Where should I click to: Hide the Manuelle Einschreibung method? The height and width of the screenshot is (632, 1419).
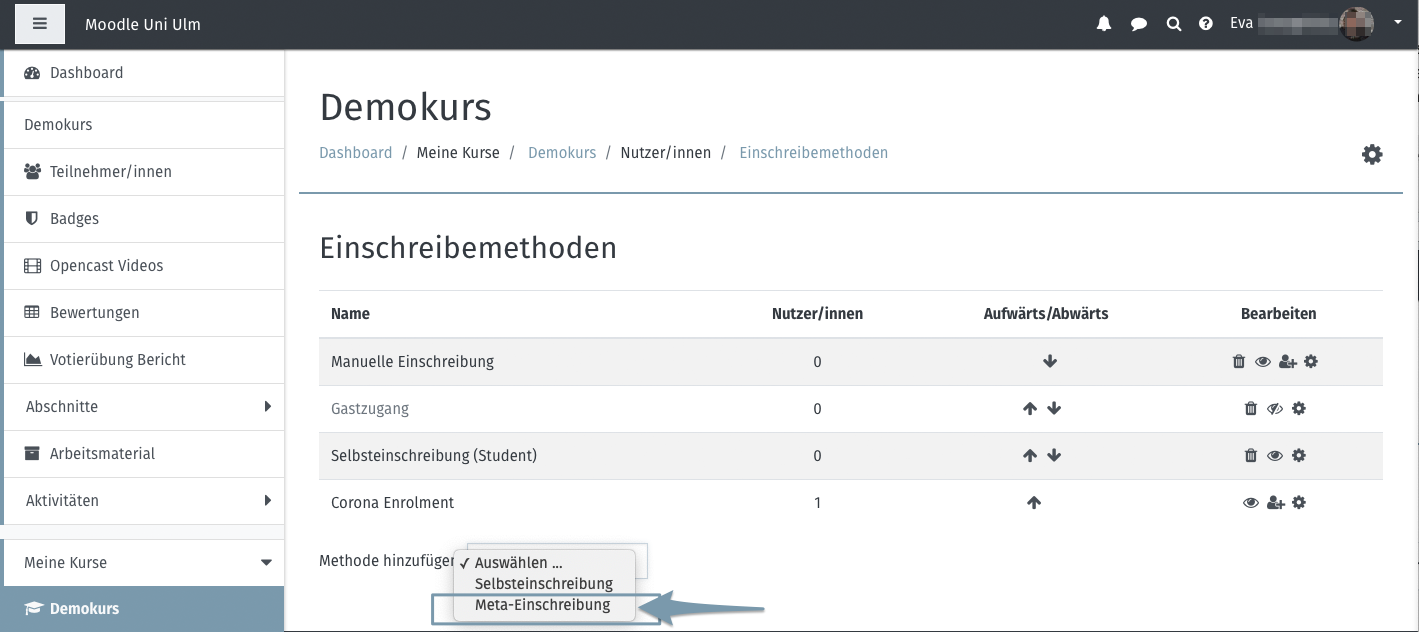tap(1263, 362)
